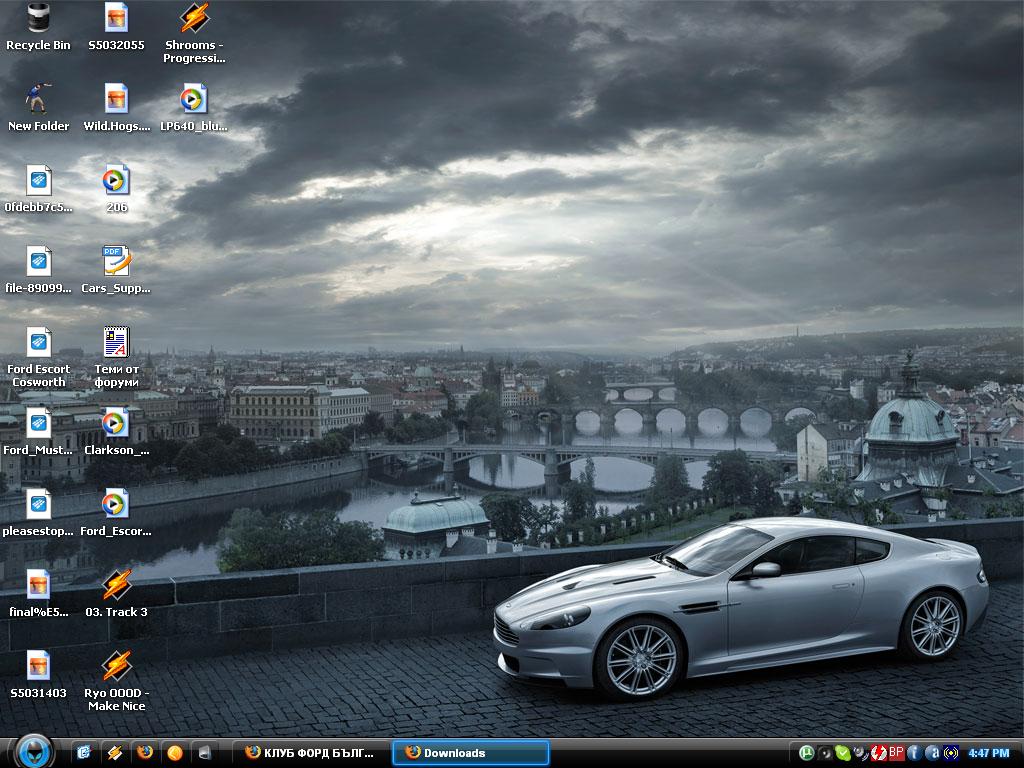Switch to the Downloads taskbar window
This screenshot has height=768, width=1024.
click(470, 753)
